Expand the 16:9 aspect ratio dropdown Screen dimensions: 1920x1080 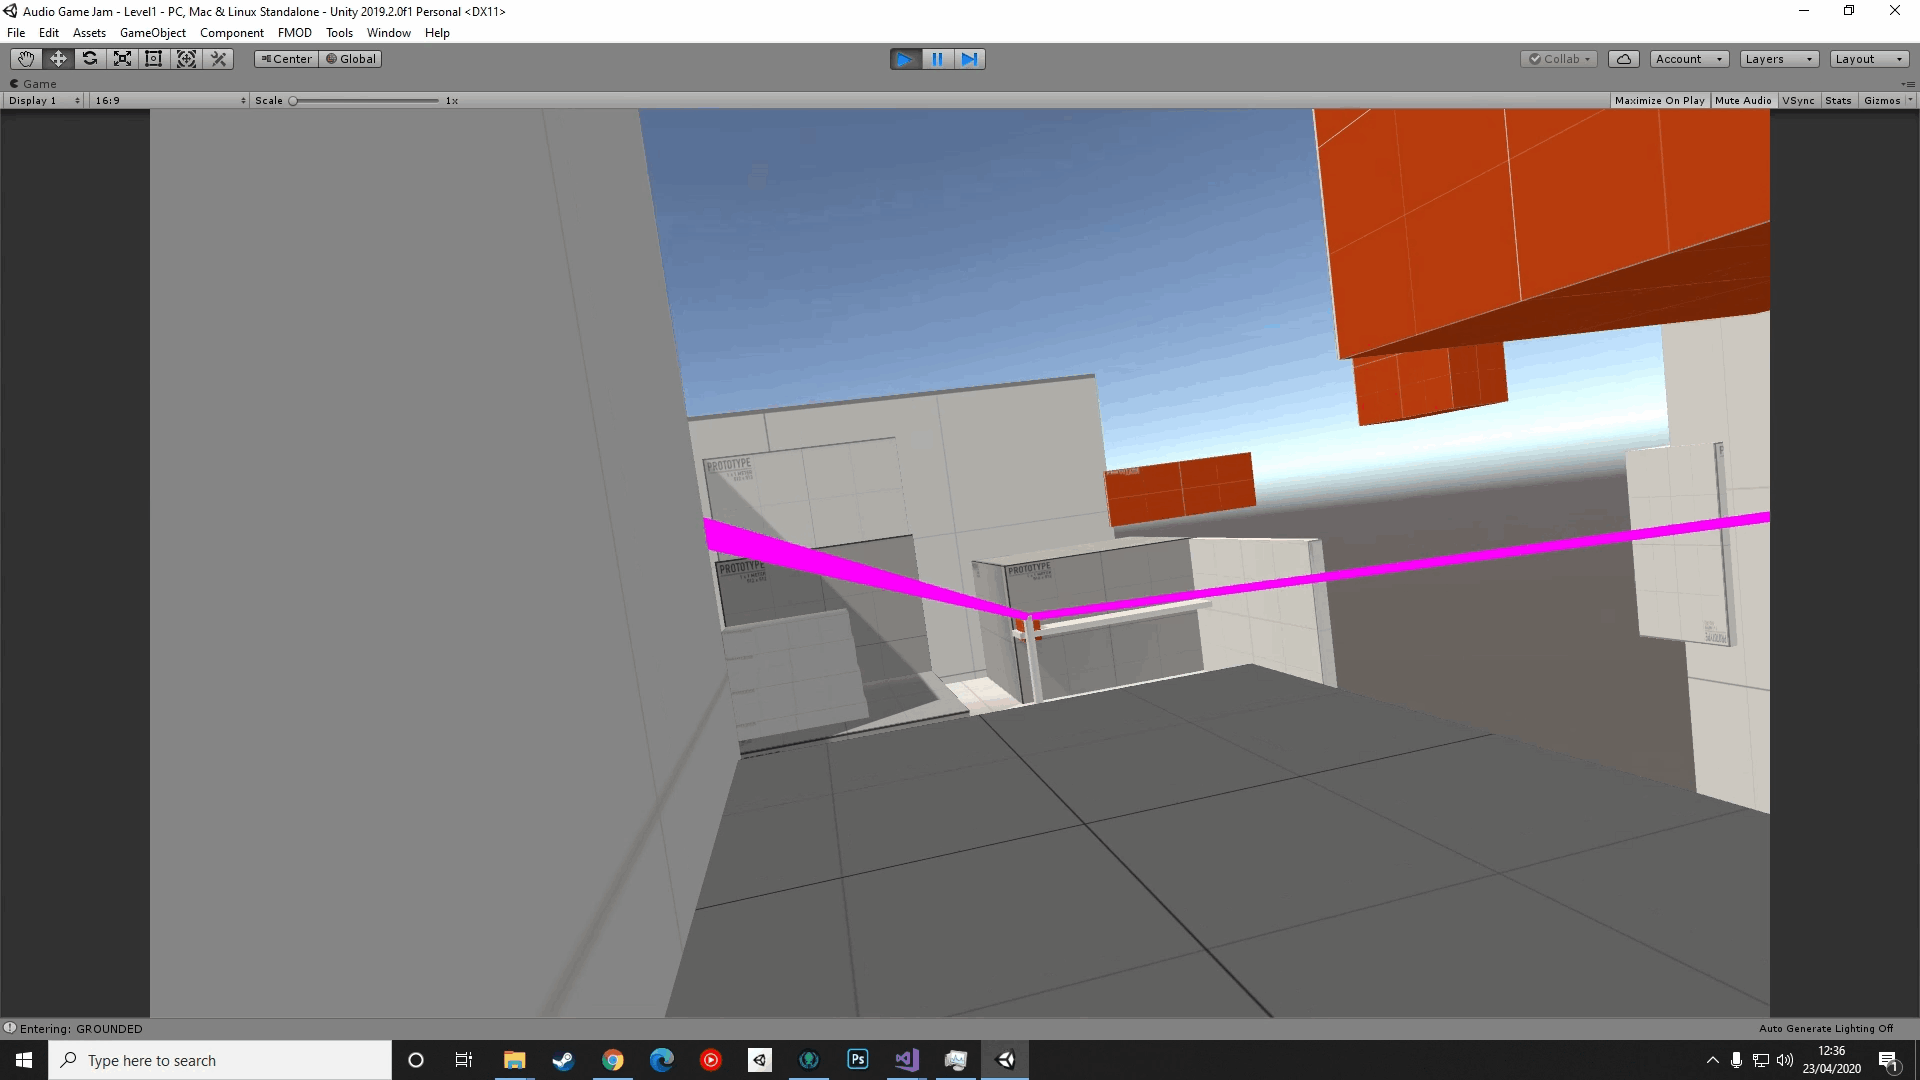click(x=170, y=100)
